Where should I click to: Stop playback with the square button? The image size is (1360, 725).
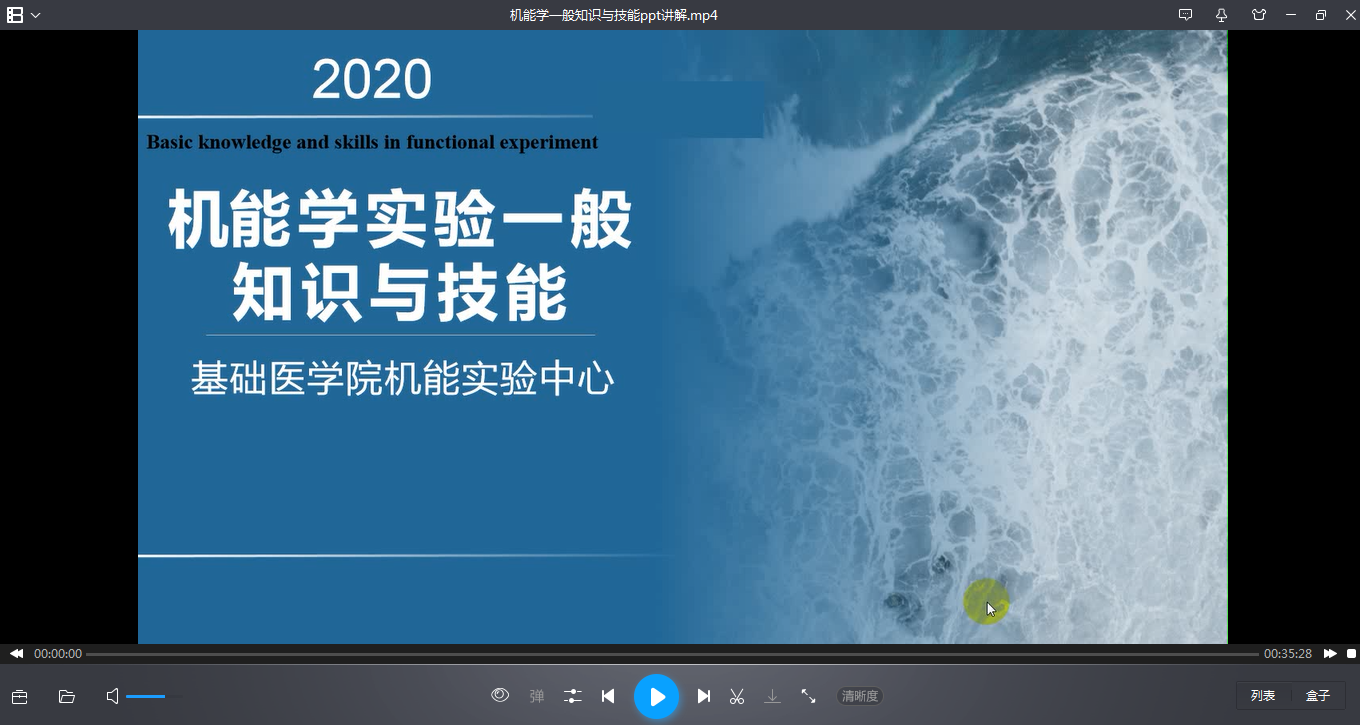(1351, 653)
